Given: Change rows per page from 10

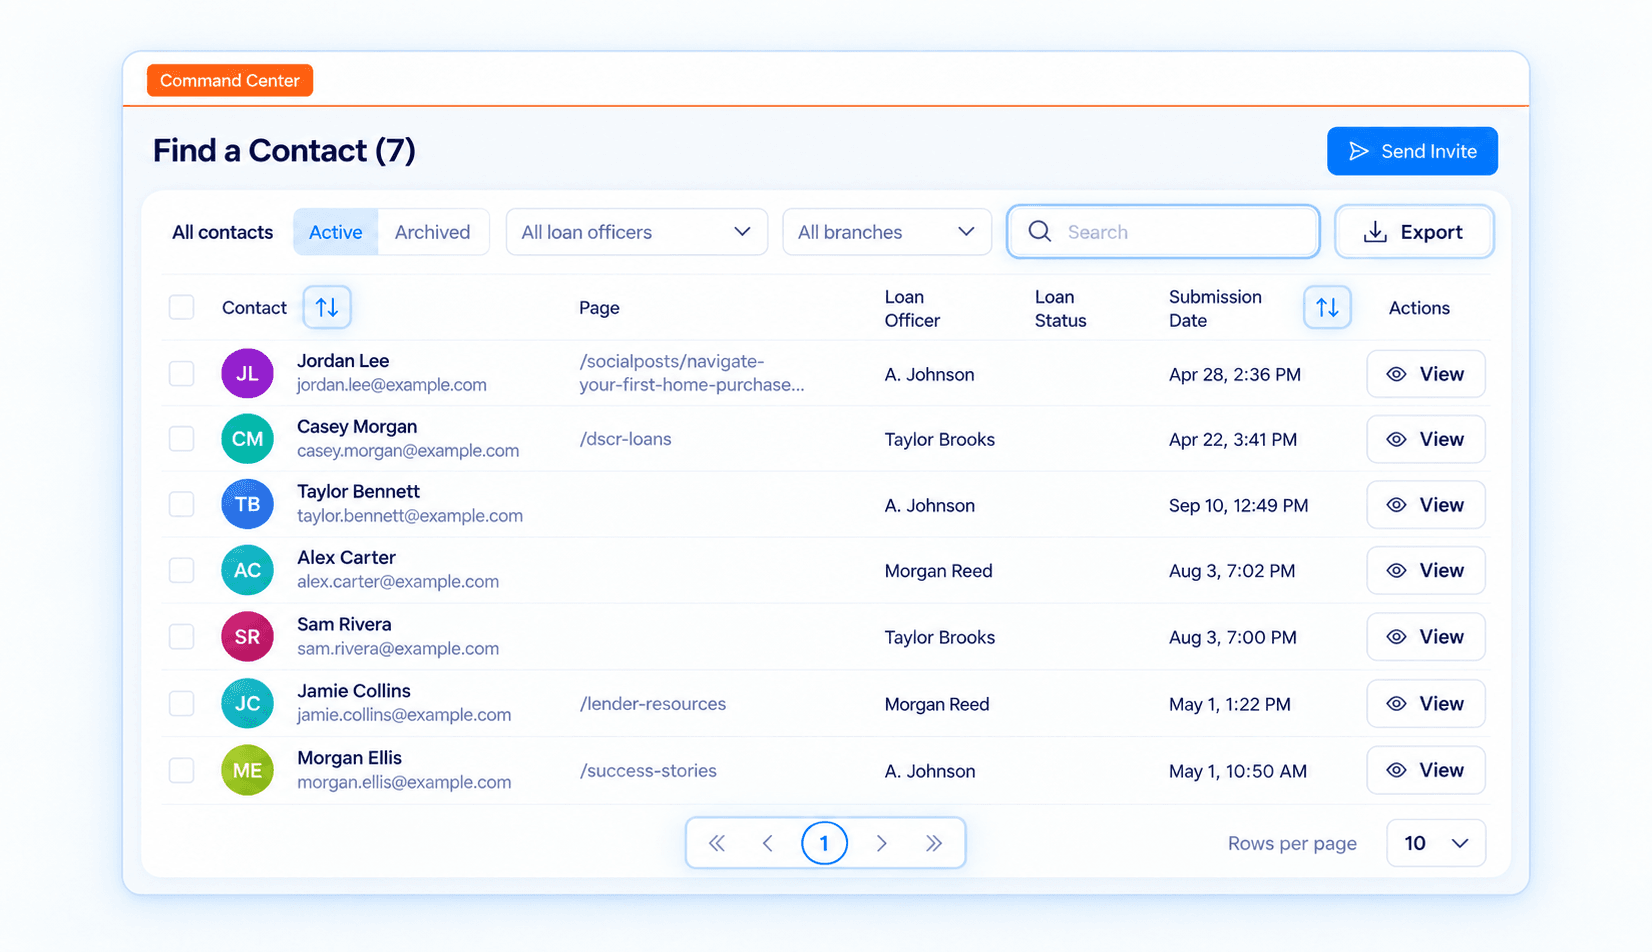Looking at the screenshot, I should pyautogui.click(x=1436, y=843).
